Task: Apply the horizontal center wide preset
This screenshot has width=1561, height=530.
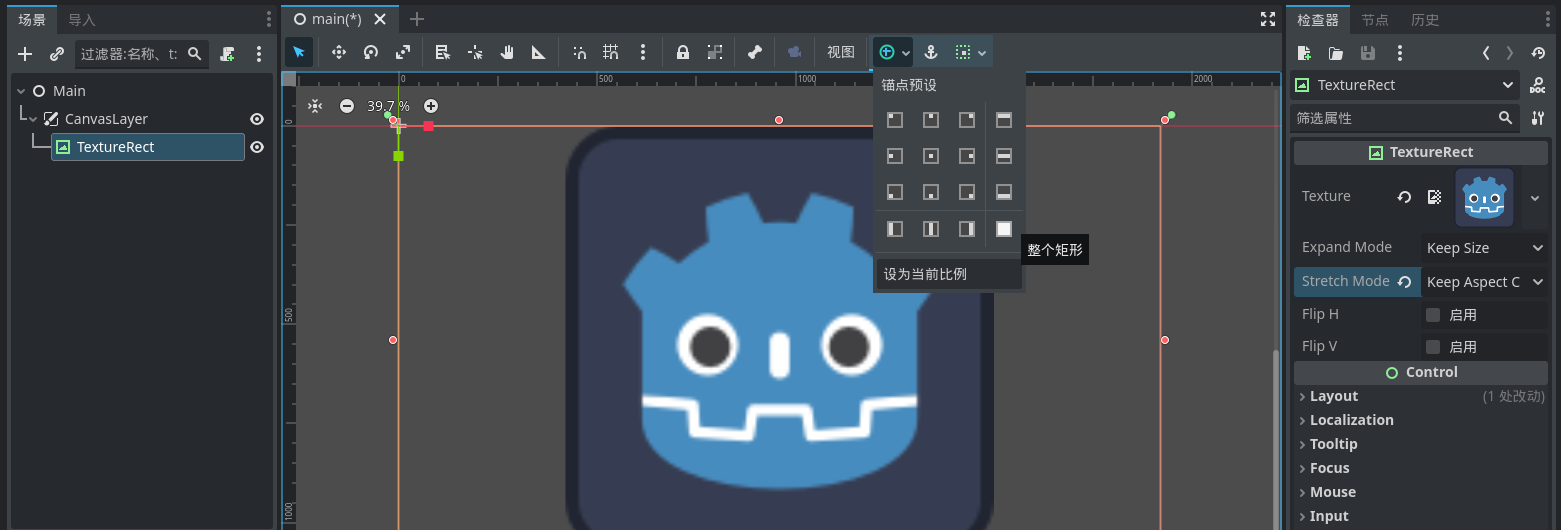Action: coord(1004,156)
